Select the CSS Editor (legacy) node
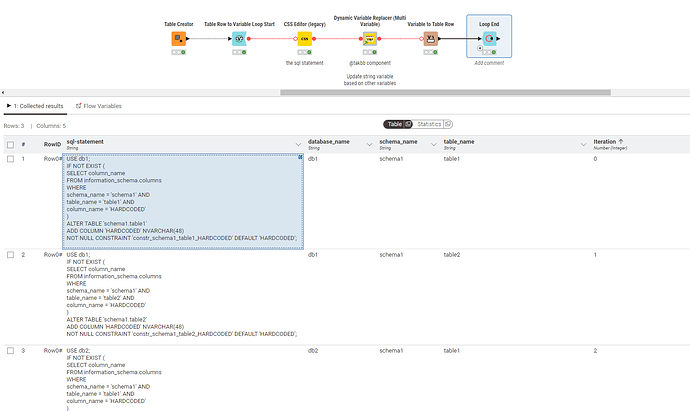The image size is (690, 411). 304,39
